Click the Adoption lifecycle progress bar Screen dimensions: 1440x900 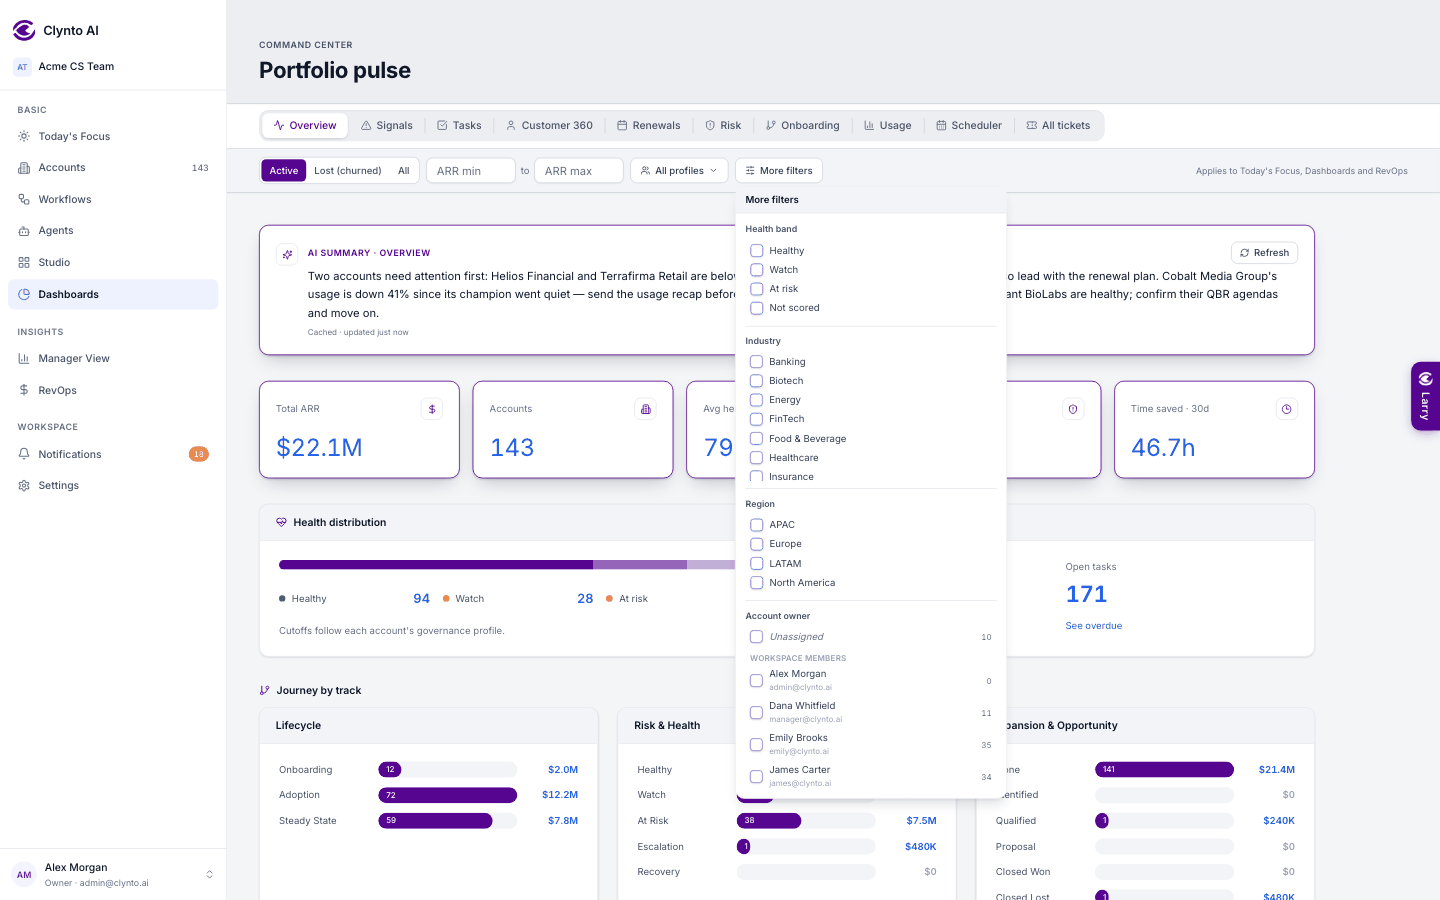coord(447,795)
